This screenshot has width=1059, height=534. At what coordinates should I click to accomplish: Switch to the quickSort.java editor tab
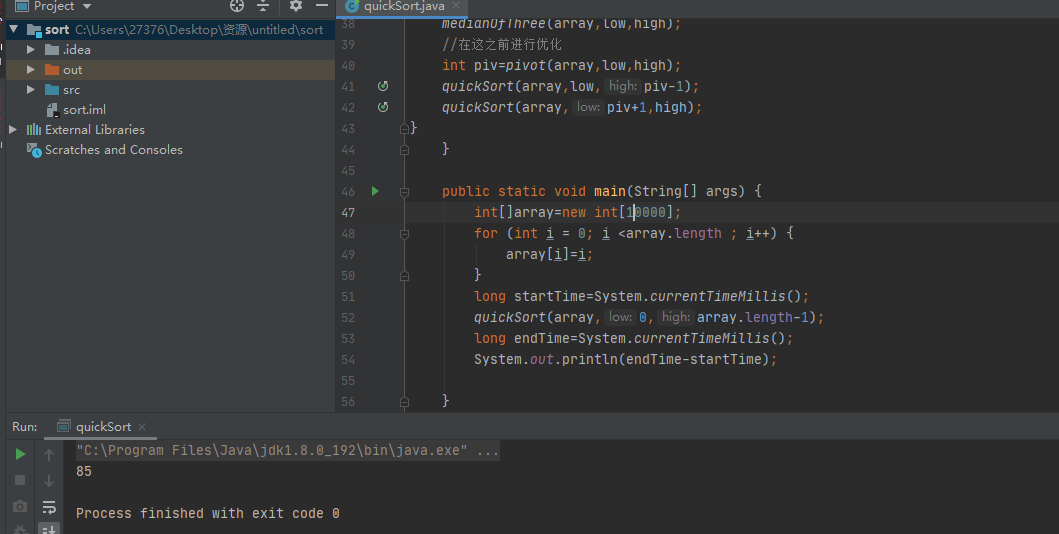pos(404,6)
